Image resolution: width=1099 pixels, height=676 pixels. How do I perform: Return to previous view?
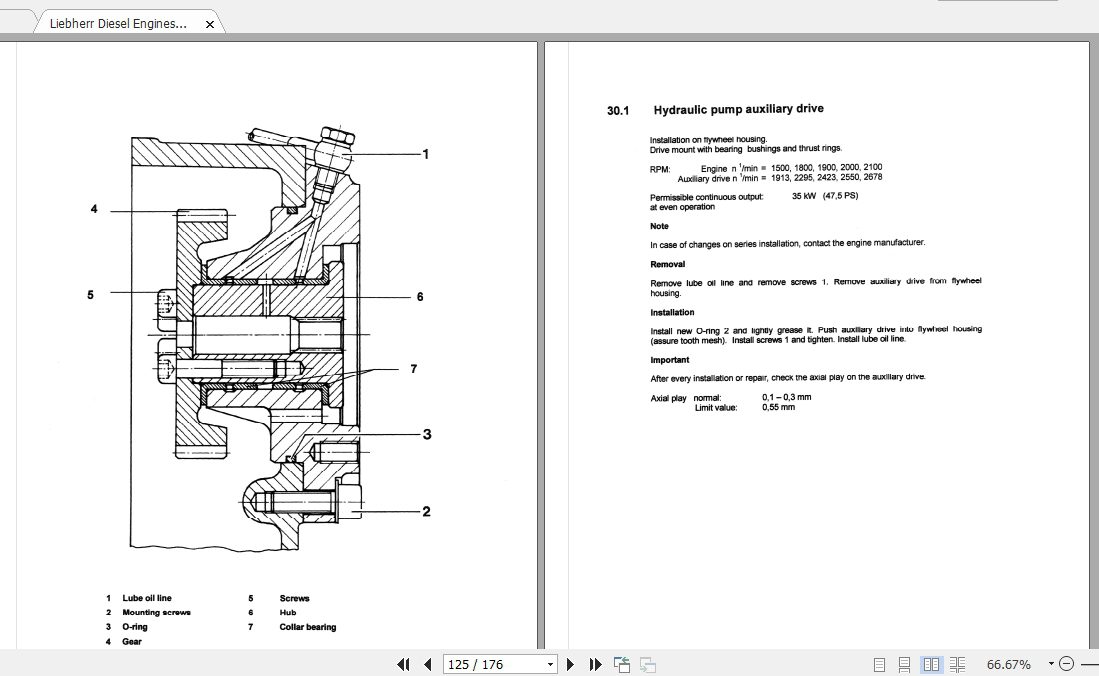coord(621,664)
